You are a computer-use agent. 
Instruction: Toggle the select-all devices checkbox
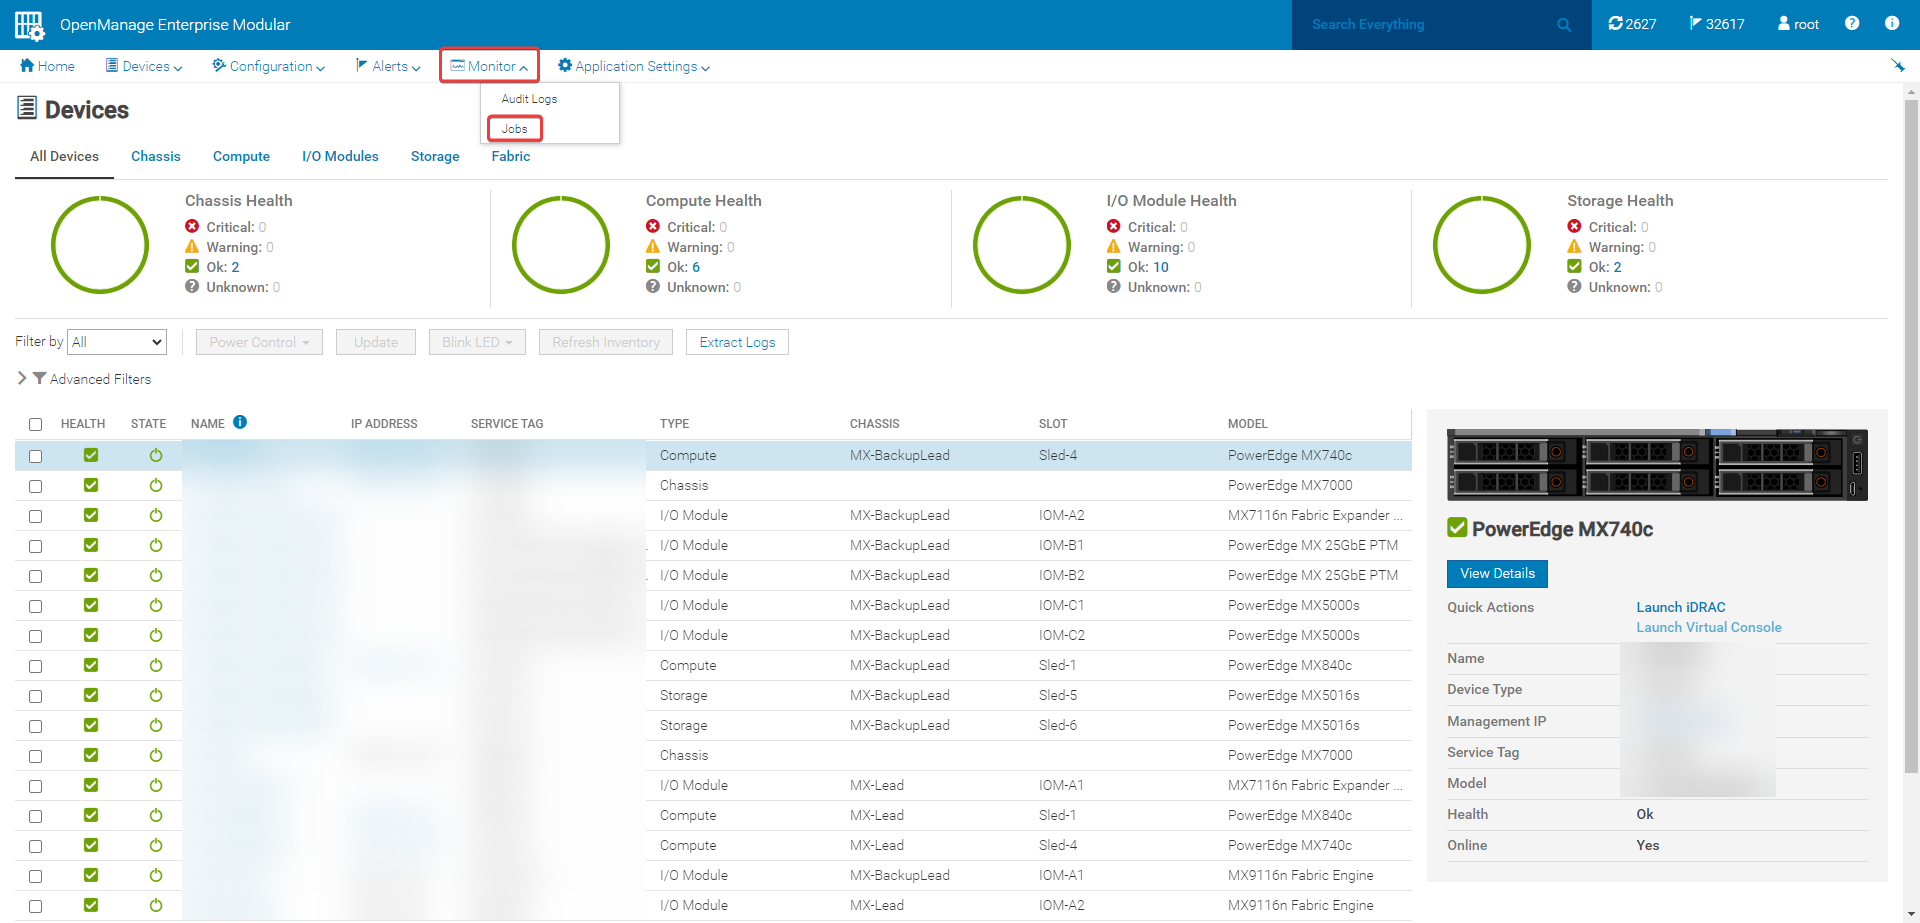click(36, 424)
